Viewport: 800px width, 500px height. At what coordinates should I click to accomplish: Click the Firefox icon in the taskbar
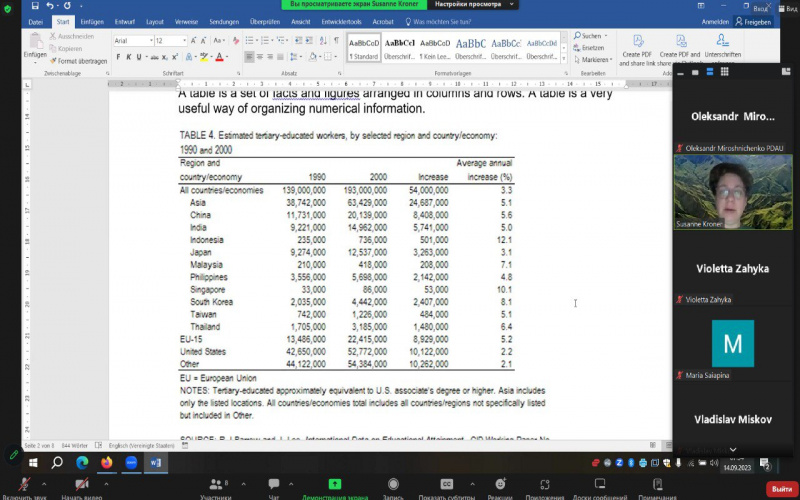107,462
